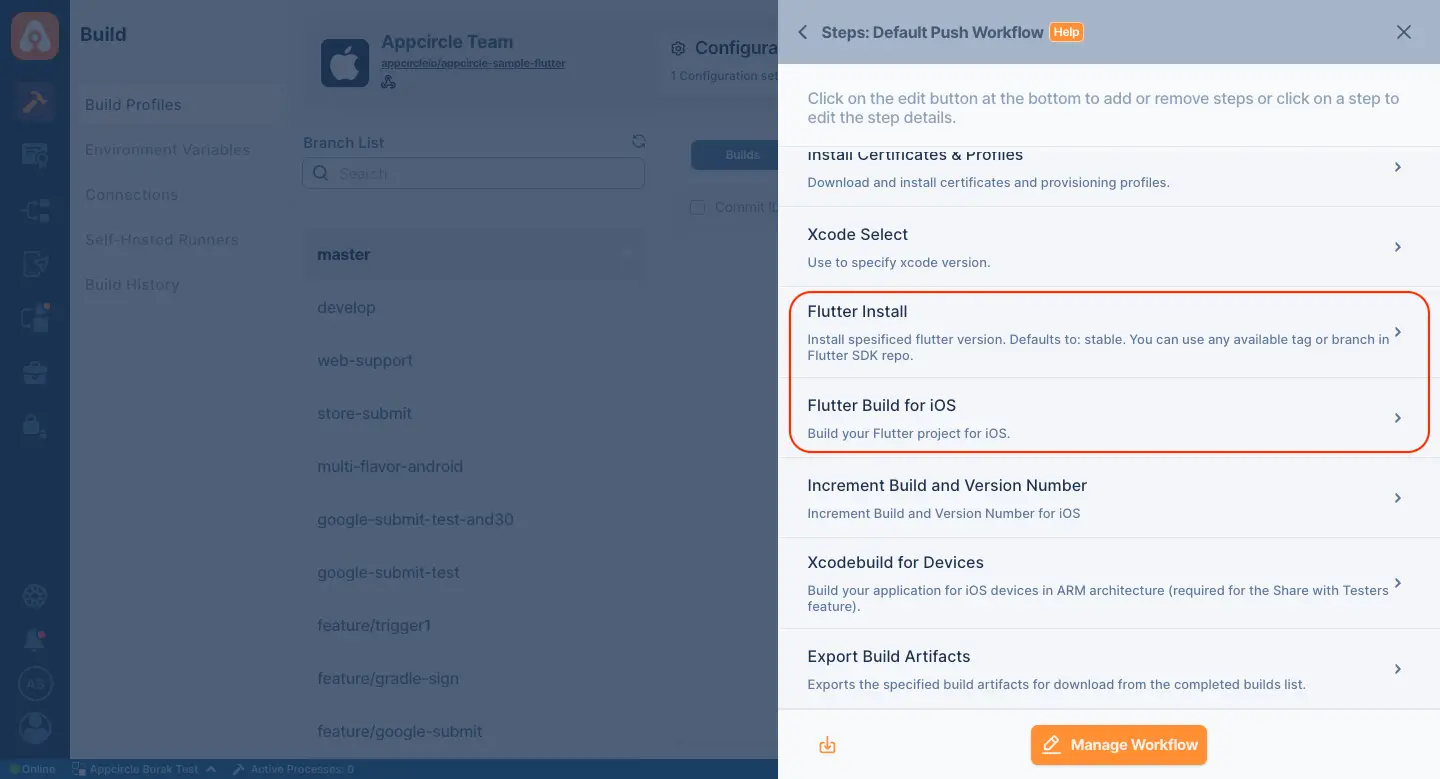Open the Export Build Artifacts step title
Viewport: 1440px width, 779px height.
[889, 657]
